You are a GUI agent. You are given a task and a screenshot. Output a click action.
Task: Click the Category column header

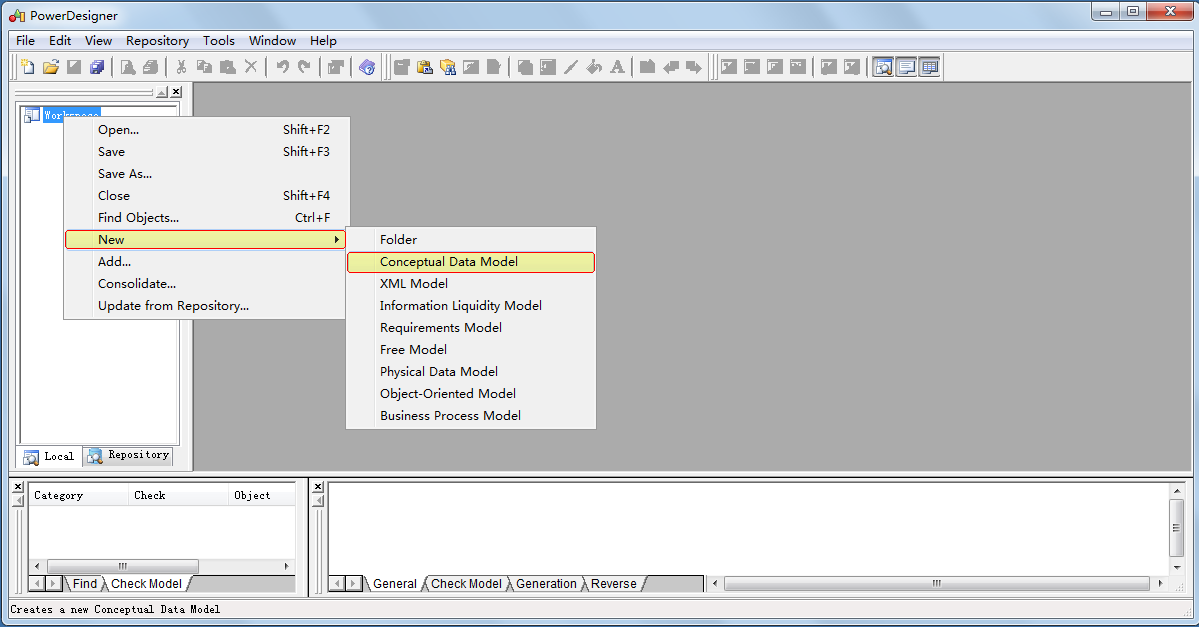(78, 495)
